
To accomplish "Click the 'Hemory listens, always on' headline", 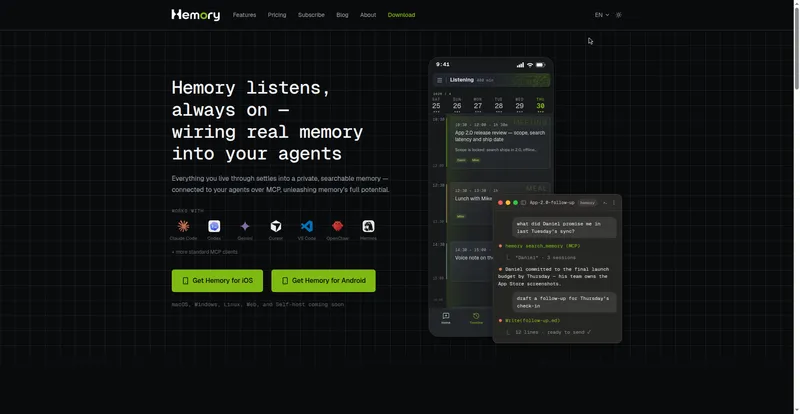I will coord(267,120).
